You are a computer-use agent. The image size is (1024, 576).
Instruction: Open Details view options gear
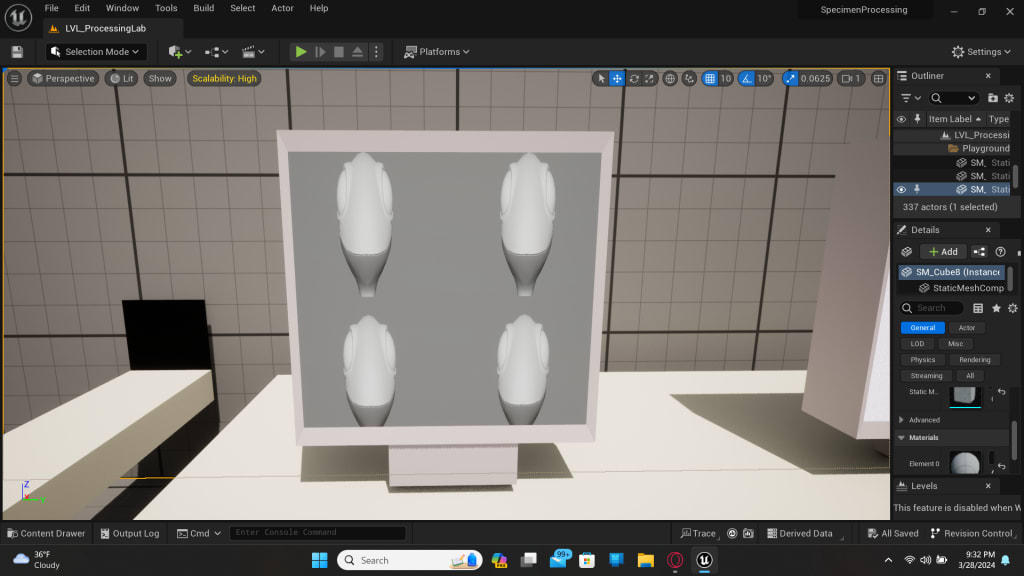1012,308
